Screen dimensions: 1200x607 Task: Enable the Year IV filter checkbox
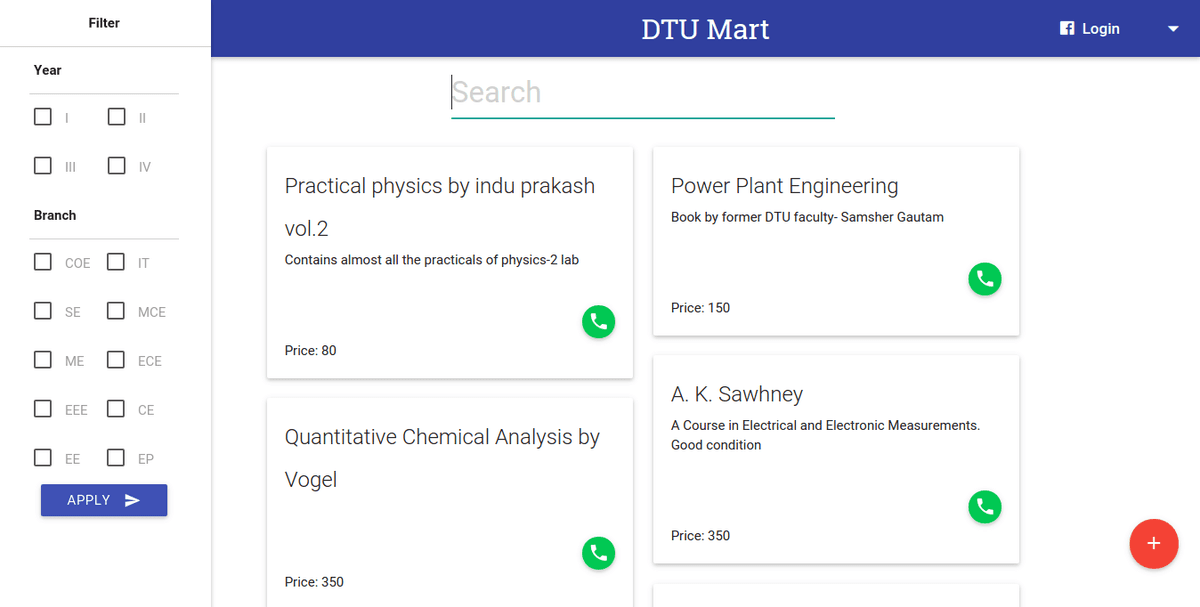tap(117, 166)
